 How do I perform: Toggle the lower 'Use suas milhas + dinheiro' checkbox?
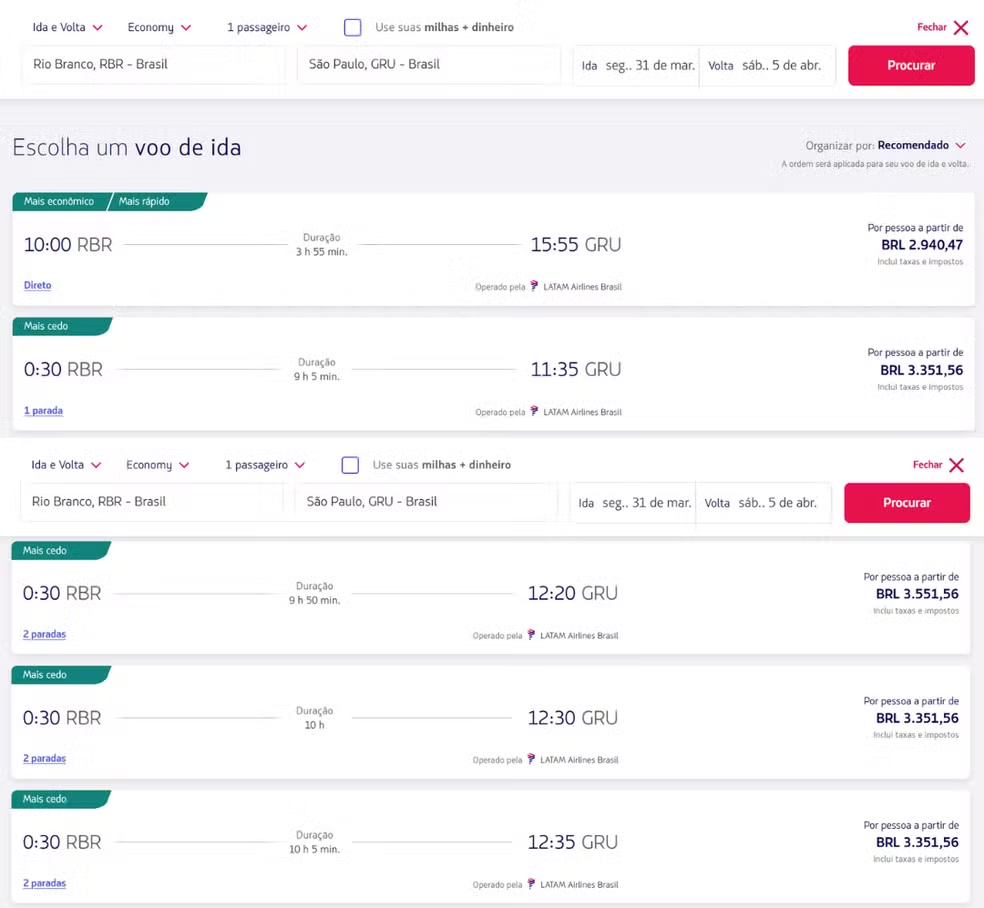click(x=350, y=465)
